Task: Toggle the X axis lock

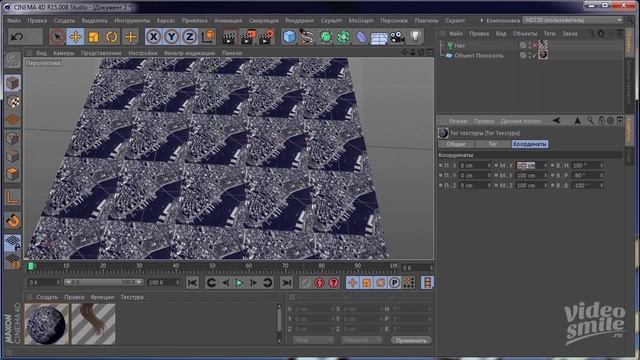Action: pos(153,37)
